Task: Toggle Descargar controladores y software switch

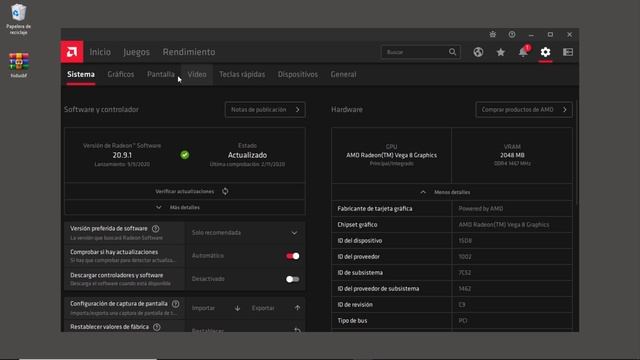Action: [293, 279]
